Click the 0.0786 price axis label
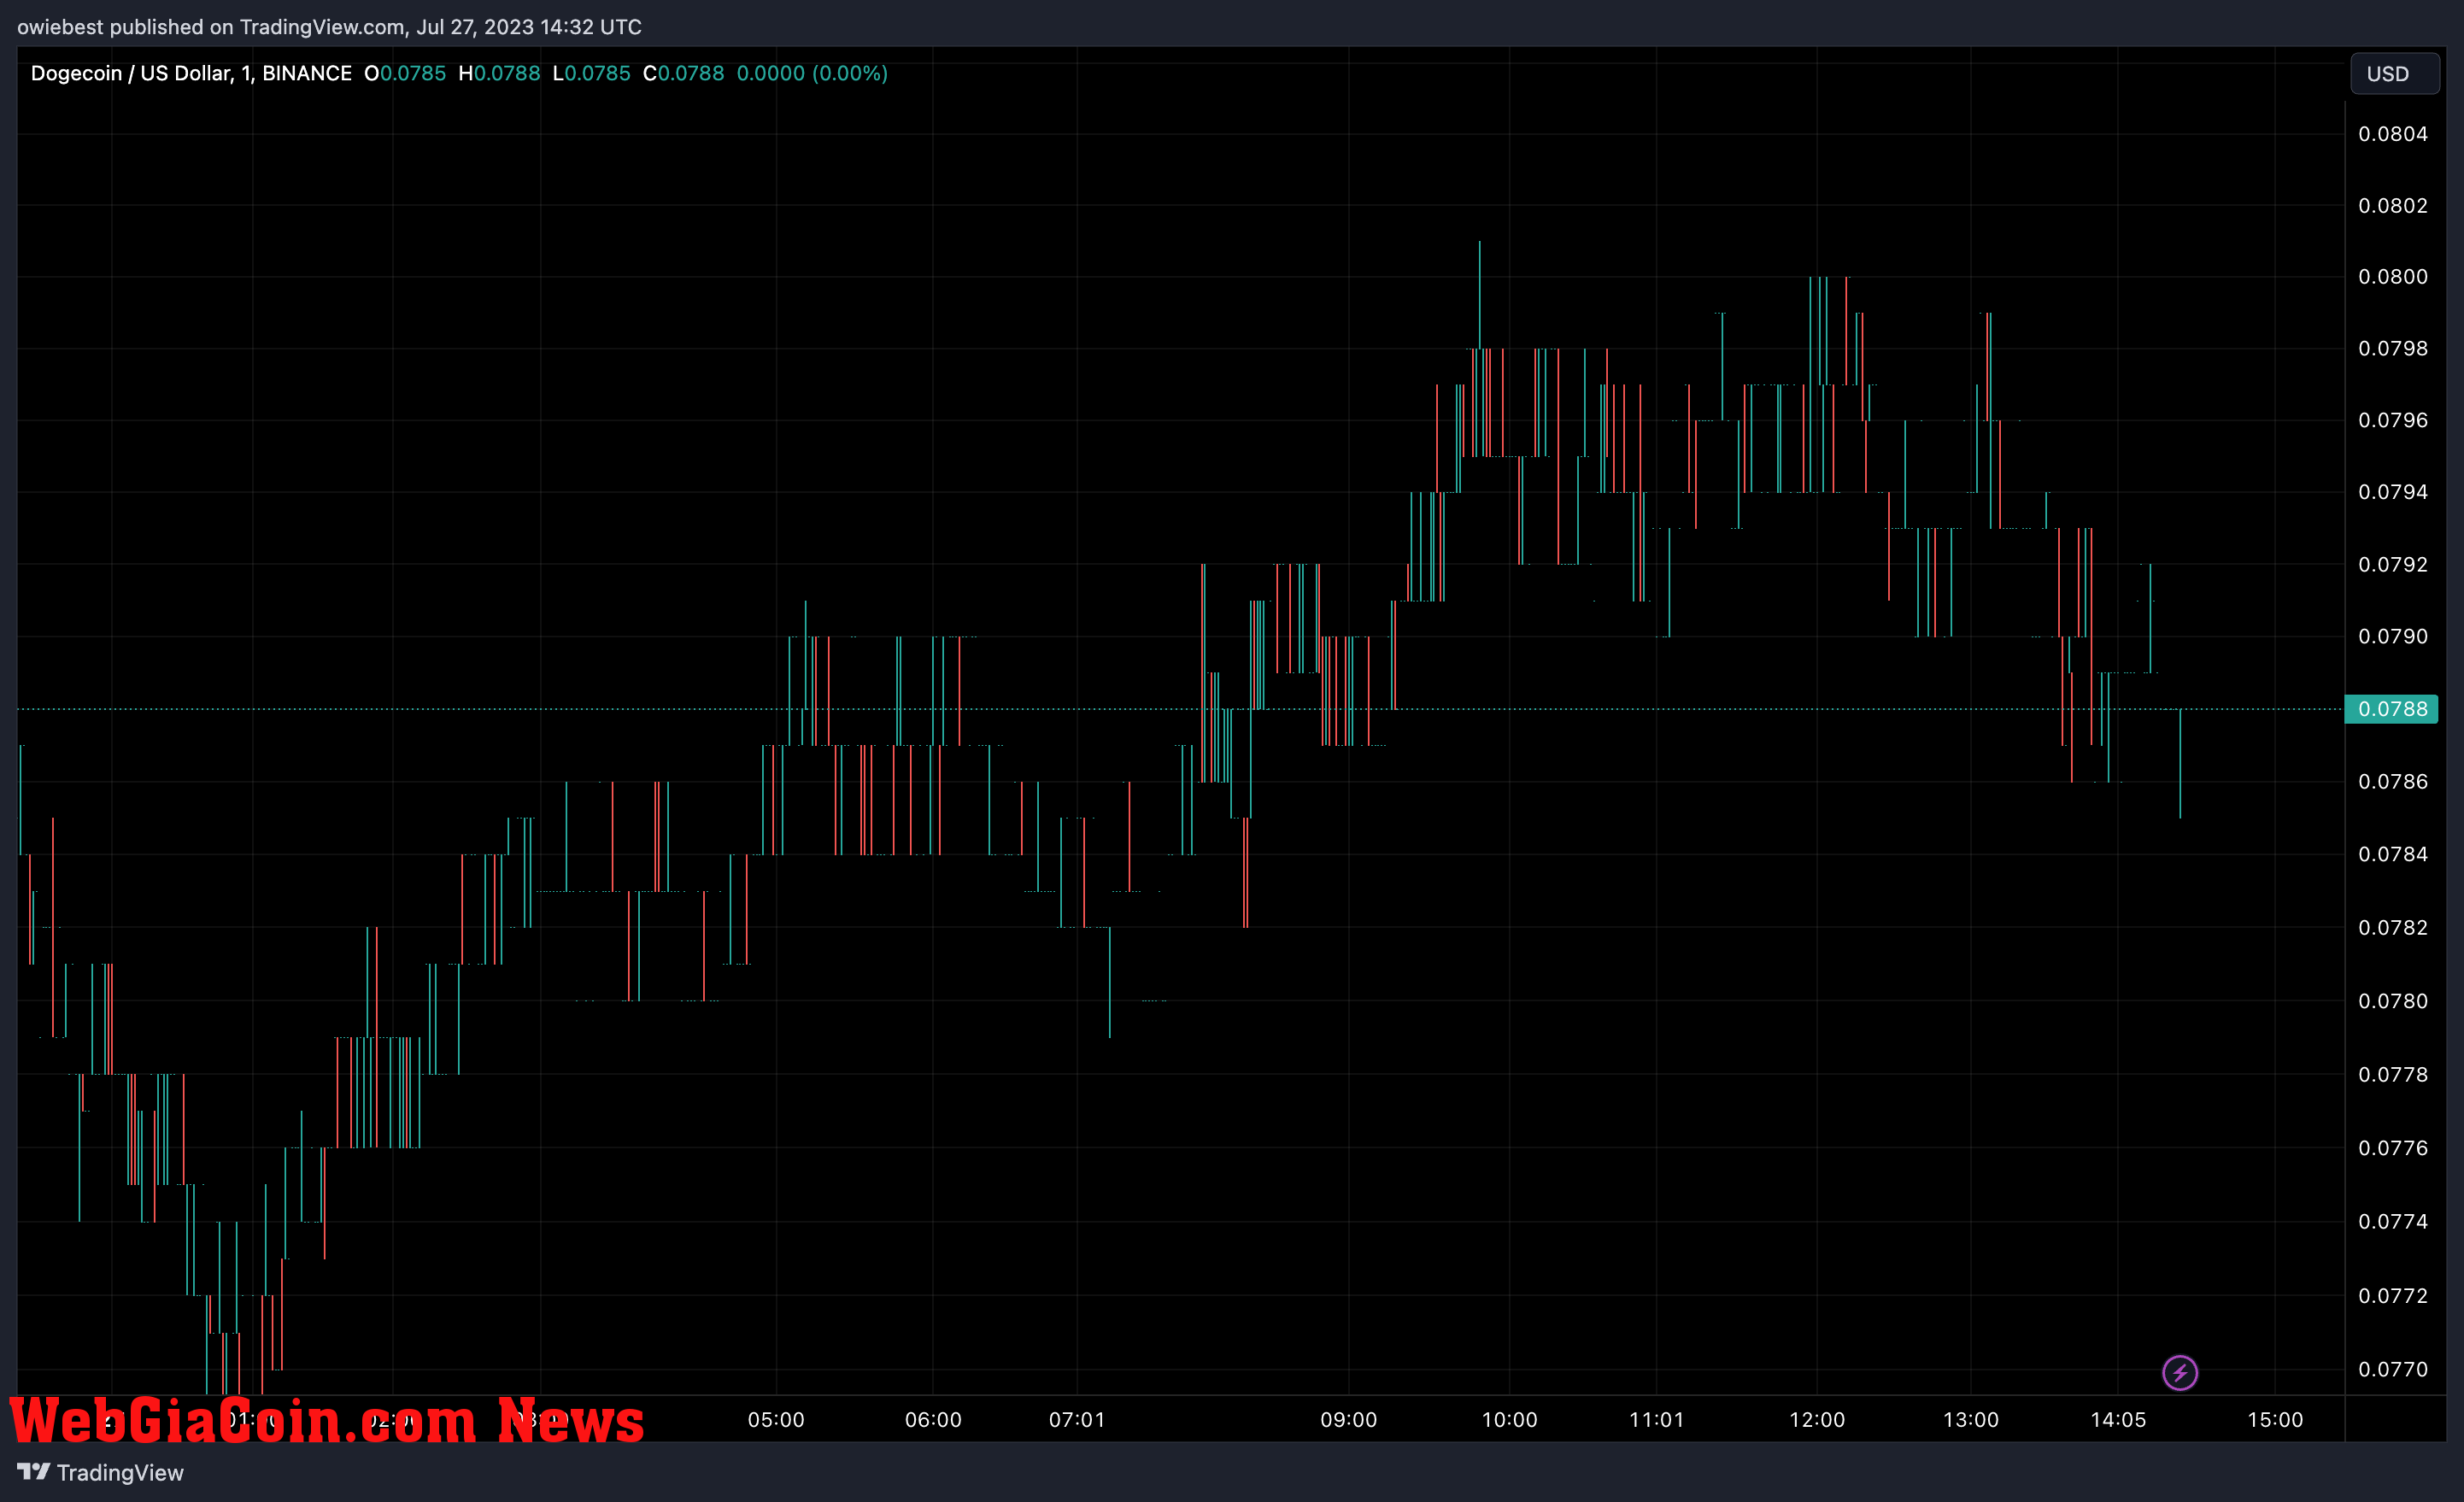Screen dimensions: 2464x1502 (2392, 781)
